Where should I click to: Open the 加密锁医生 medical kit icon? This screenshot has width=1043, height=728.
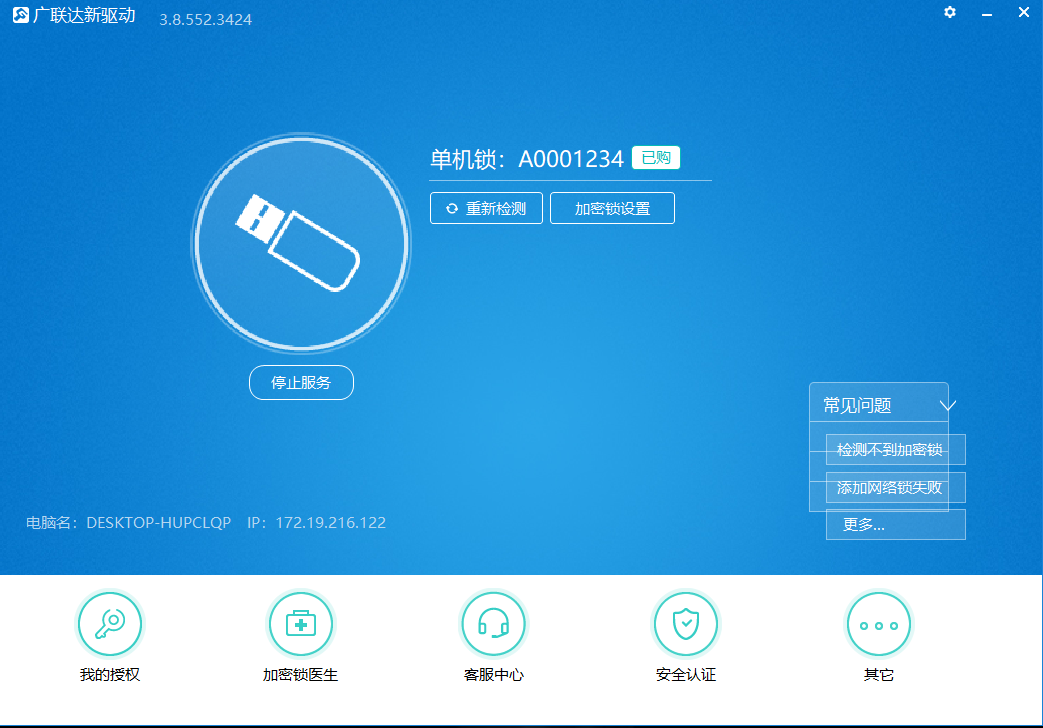301,624
